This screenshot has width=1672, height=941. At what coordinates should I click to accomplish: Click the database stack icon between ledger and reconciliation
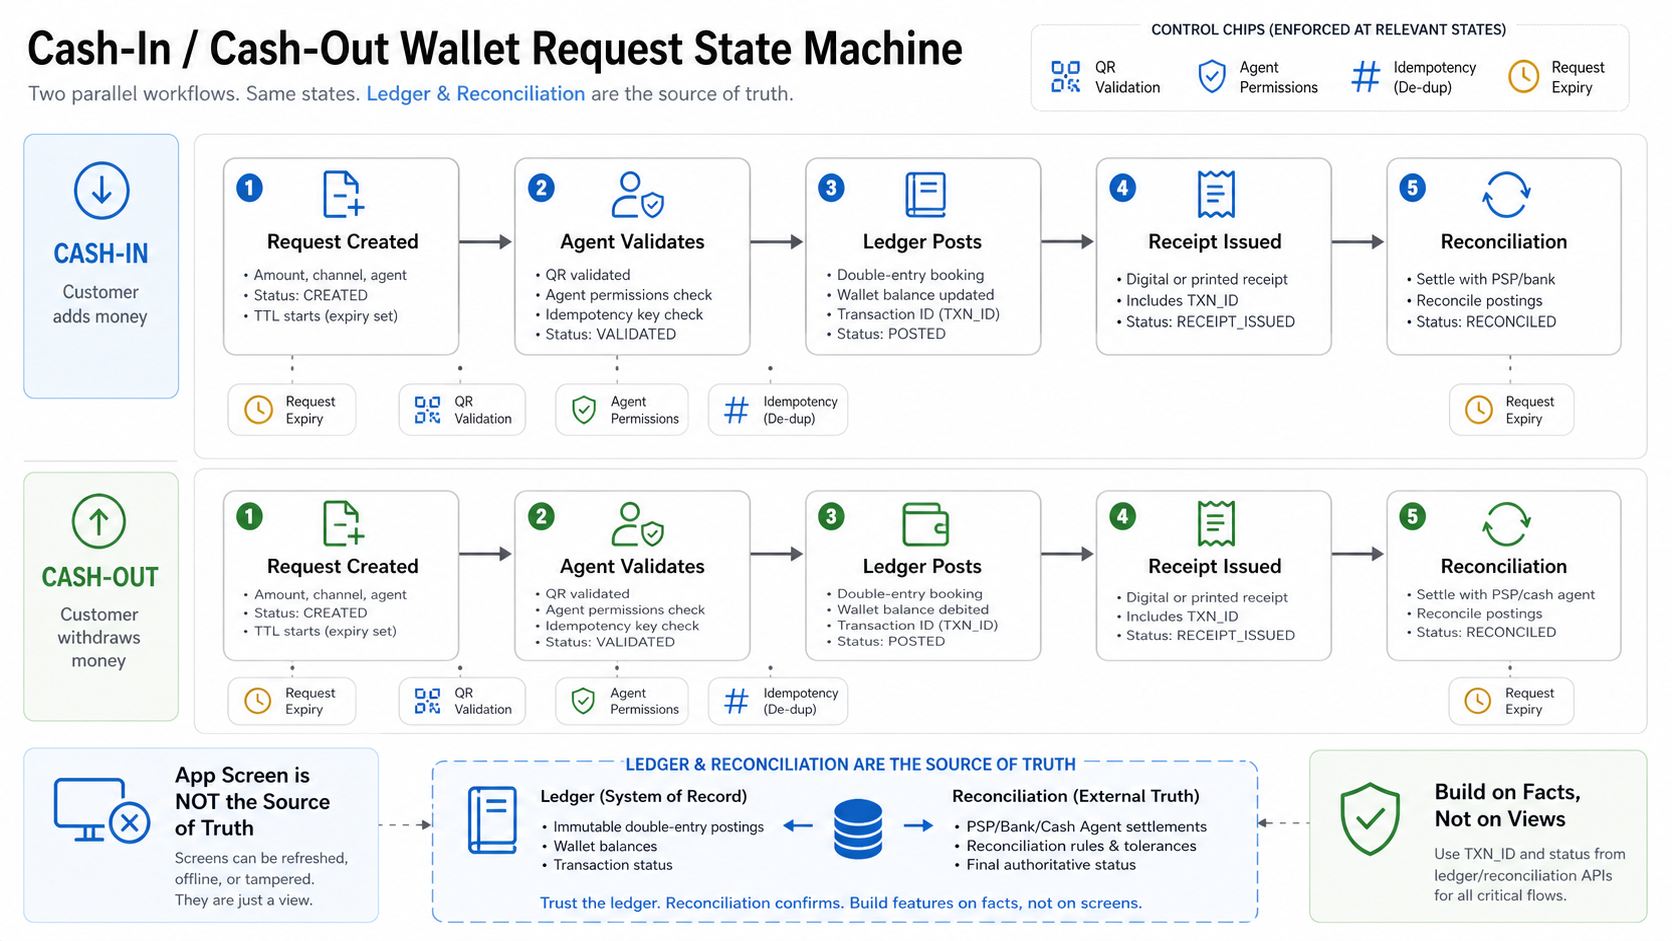[x=858, y=829]
